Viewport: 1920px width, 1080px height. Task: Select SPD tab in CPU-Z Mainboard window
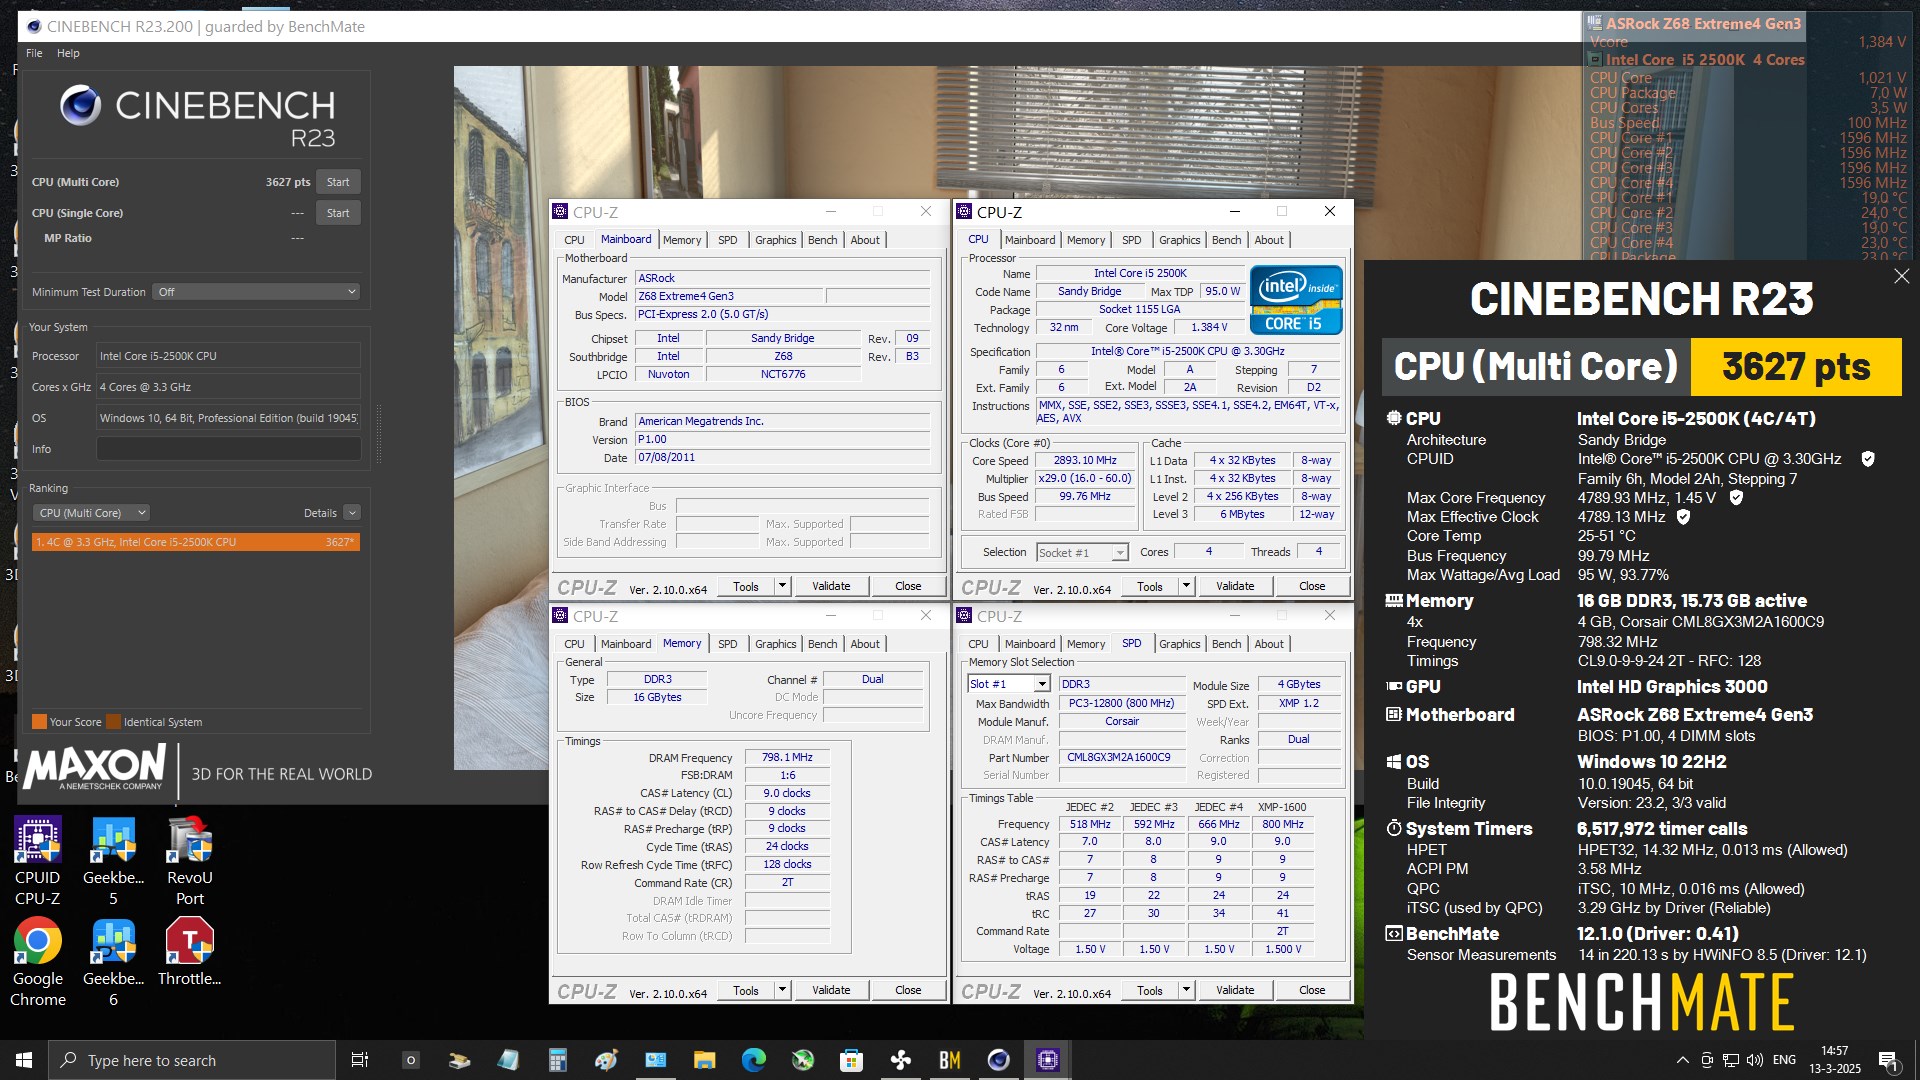tap(727, 240)
